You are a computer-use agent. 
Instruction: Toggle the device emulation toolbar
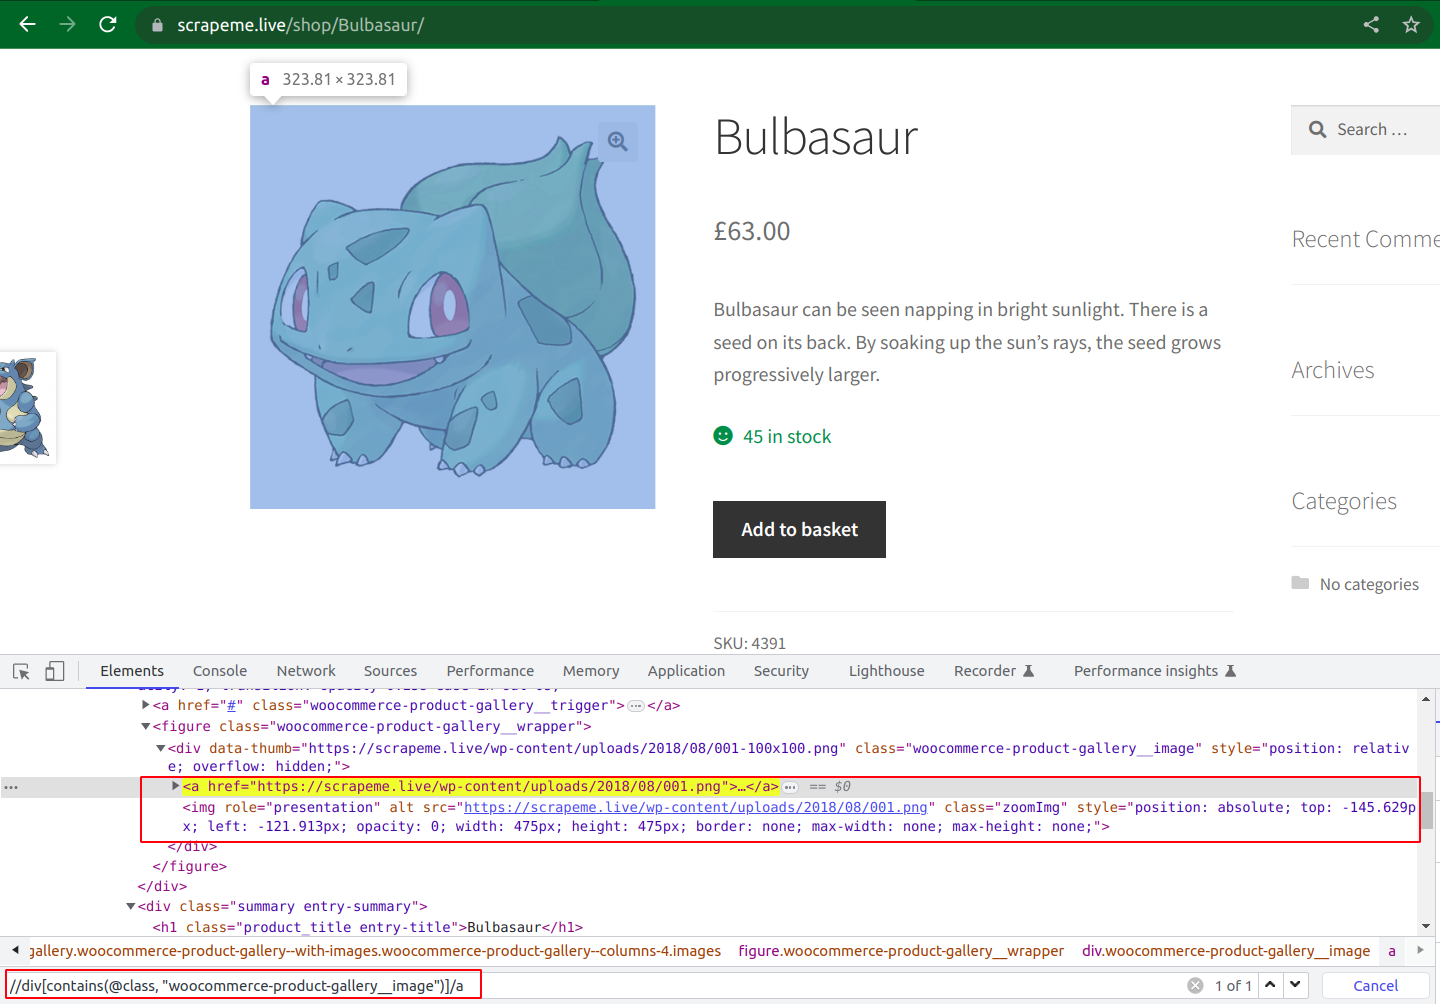tap(55, 671)
